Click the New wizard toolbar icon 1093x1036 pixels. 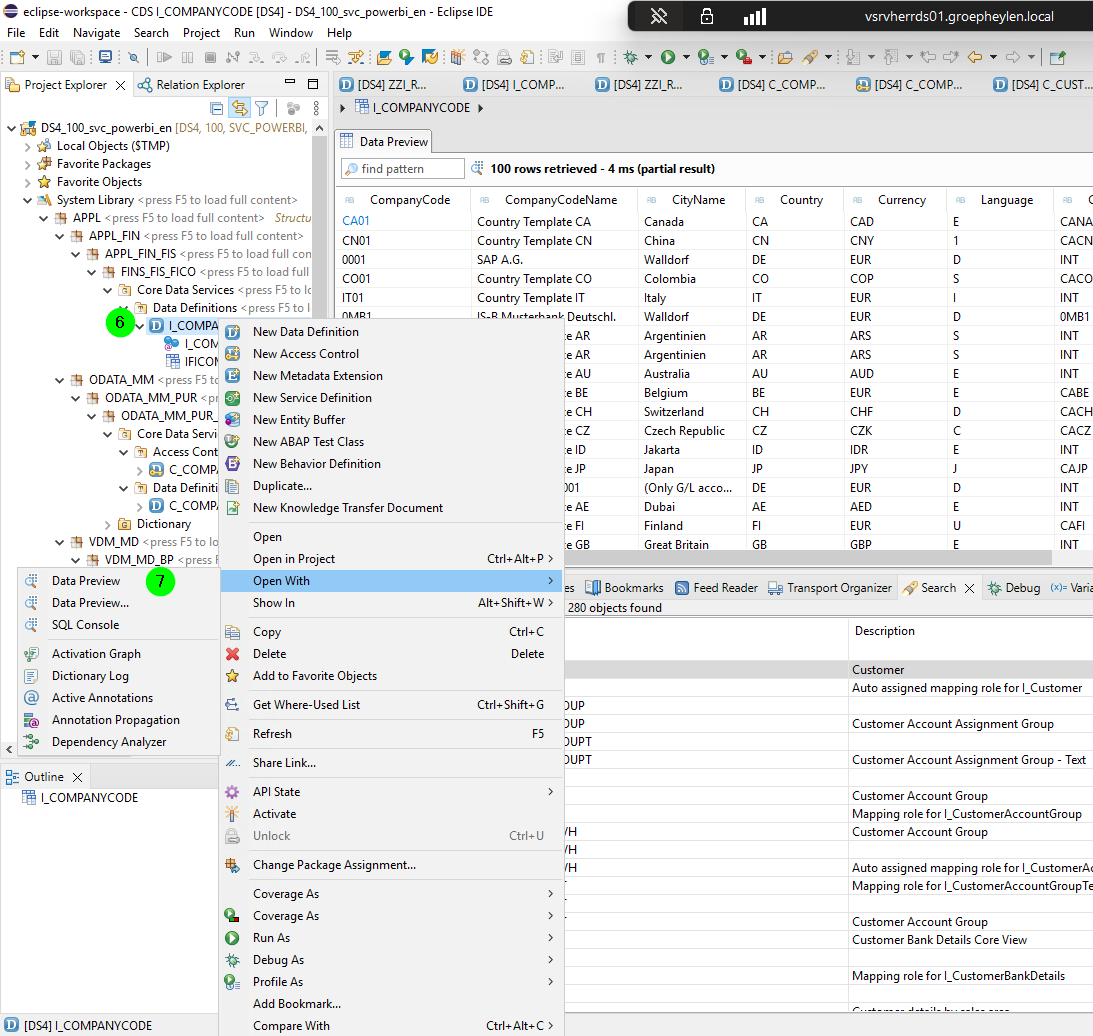click(x=17, y=57)
